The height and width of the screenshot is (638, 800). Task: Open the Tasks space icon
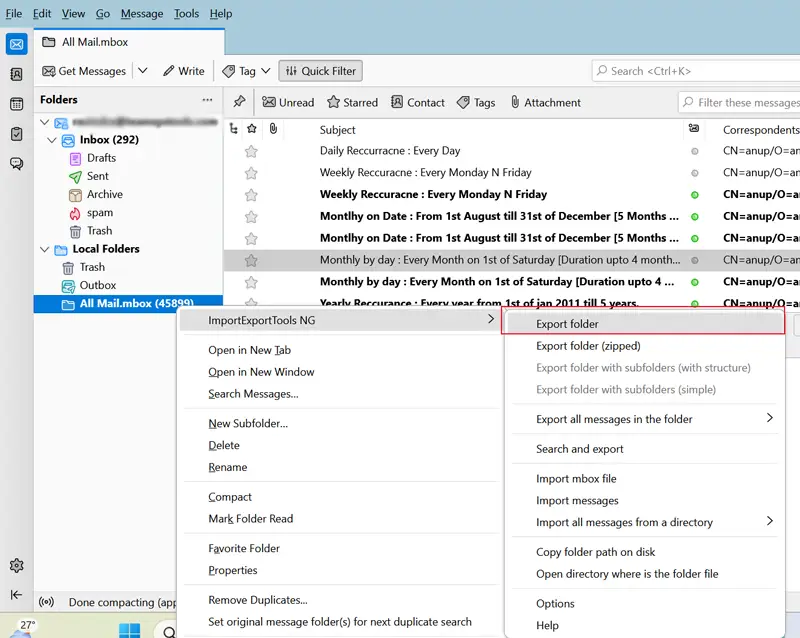click(16, 134)
